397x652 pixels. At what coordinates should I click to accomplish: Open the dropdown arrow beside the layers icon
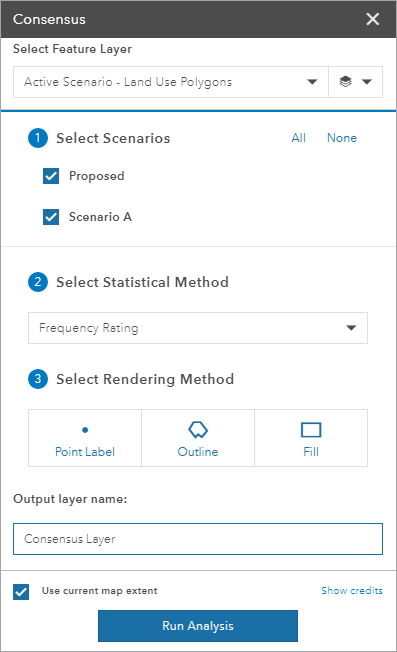(x=367, y=82)
